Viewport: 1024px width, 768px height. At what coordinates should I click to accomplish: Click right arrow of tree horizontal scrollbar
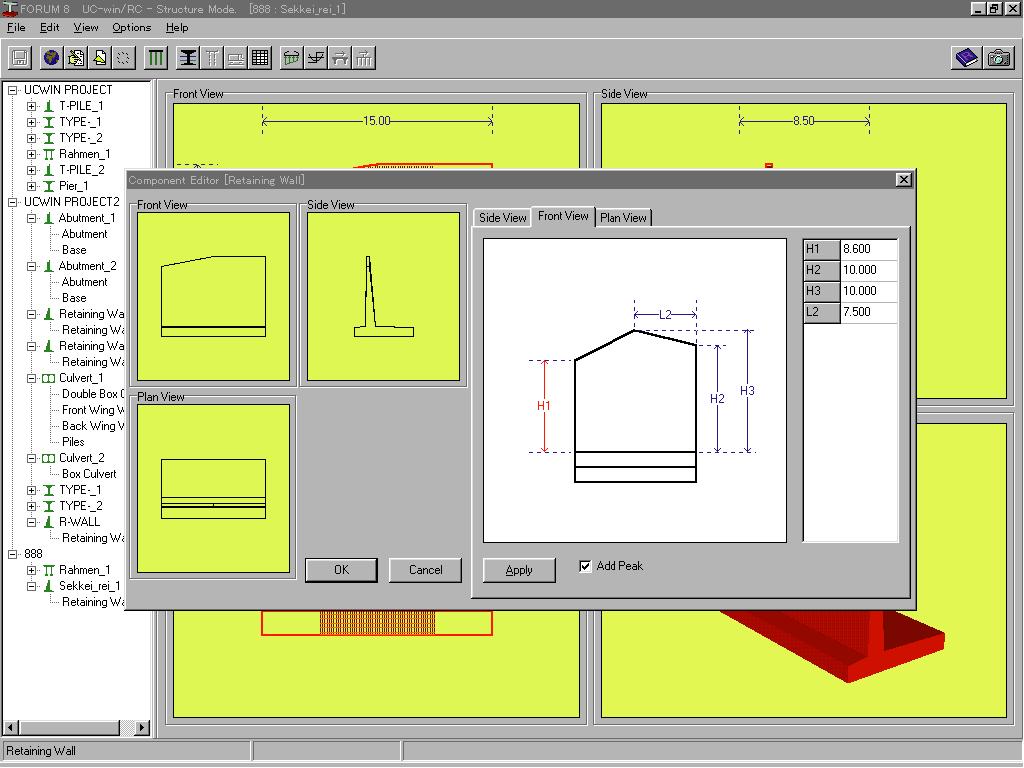pyautogui.click(x=141, y=728)
